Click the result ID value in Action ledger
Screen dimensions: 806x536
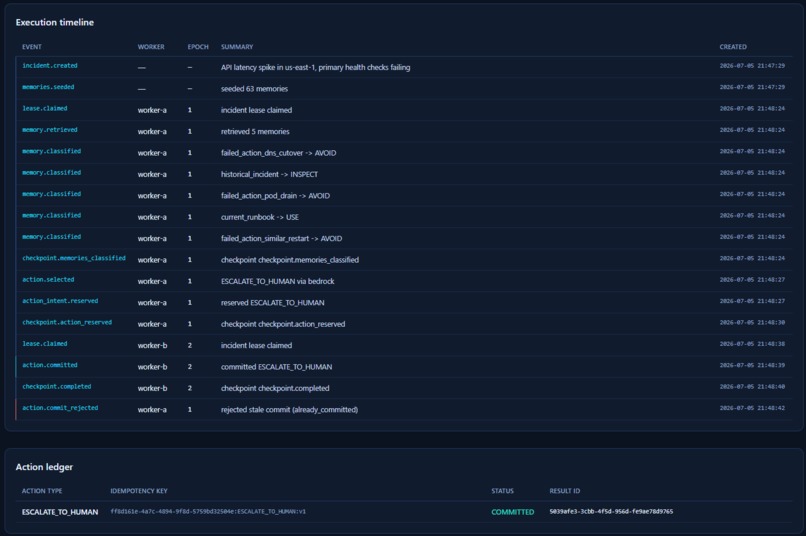point(611,512)
